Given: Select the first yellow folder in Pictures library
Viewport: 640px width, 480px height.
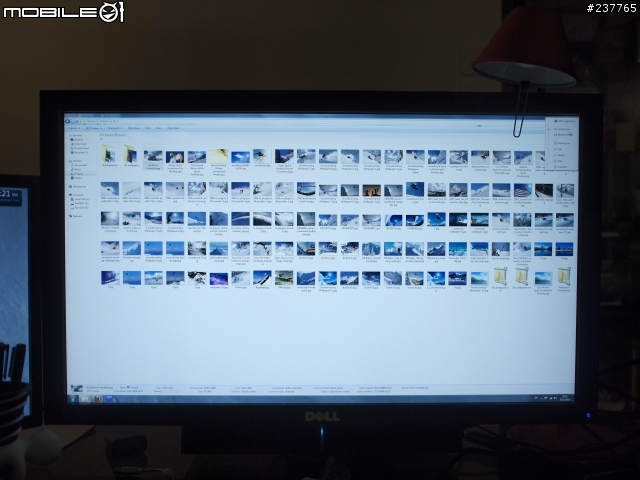Looking at the screenshot, I should (x=109, y=154).
